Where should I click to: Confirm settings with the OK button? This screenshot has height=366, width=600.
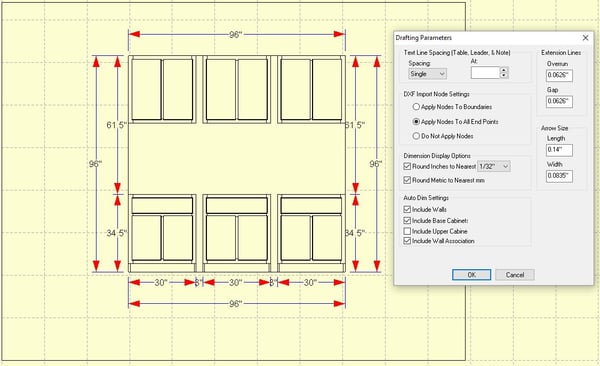pyautogui.click(x=471, y=274)
